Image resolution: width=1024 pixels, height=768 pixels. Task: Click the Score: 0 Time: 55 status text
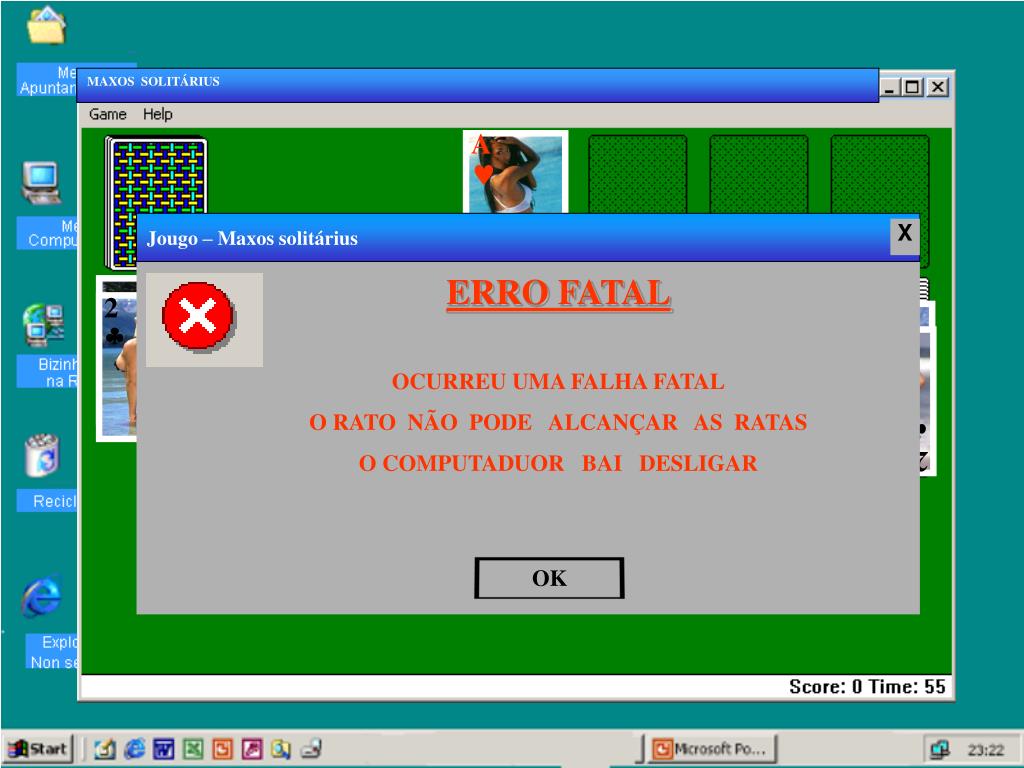867,686
